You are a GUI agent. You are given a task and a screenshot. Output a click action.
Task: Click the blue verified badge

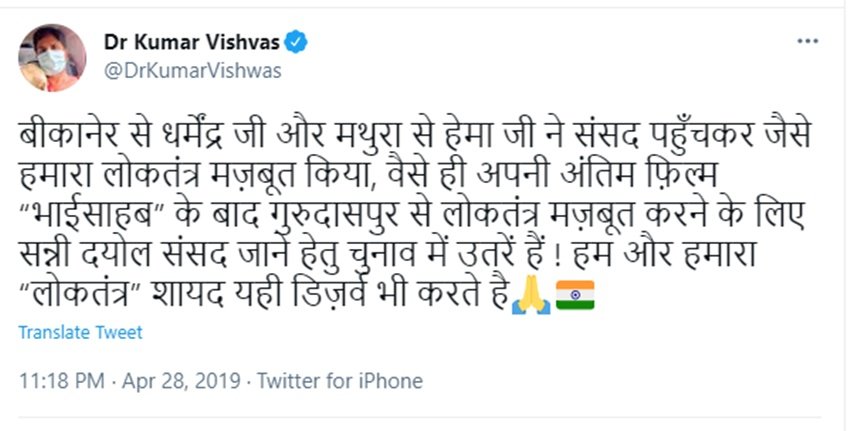pyautogui.click(x=298, y=43)
